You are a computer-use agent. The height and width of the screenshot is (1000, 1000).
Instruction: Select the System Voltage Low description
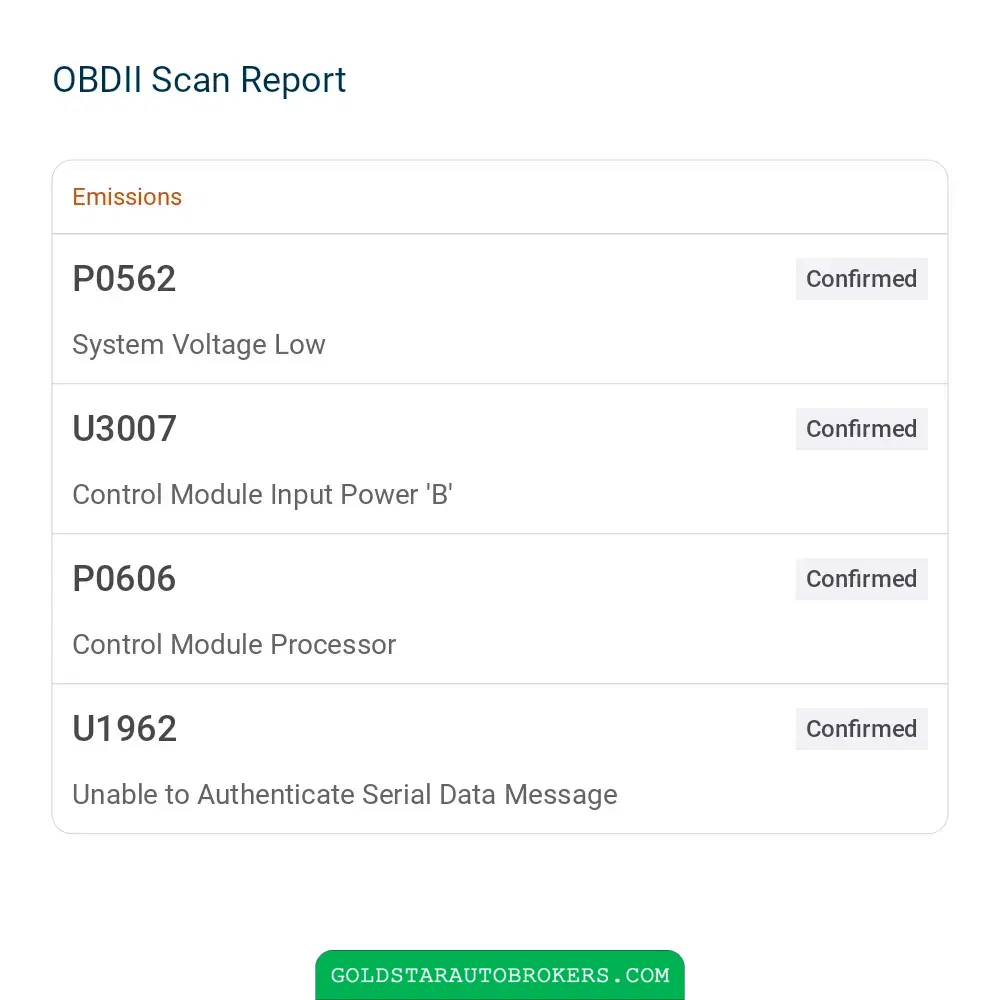199,344
